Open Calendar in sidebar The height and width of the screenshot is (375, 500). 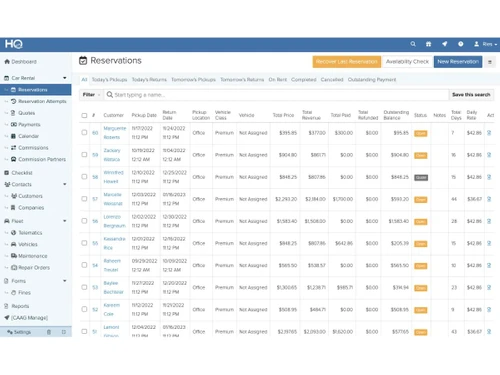(25, 136)
